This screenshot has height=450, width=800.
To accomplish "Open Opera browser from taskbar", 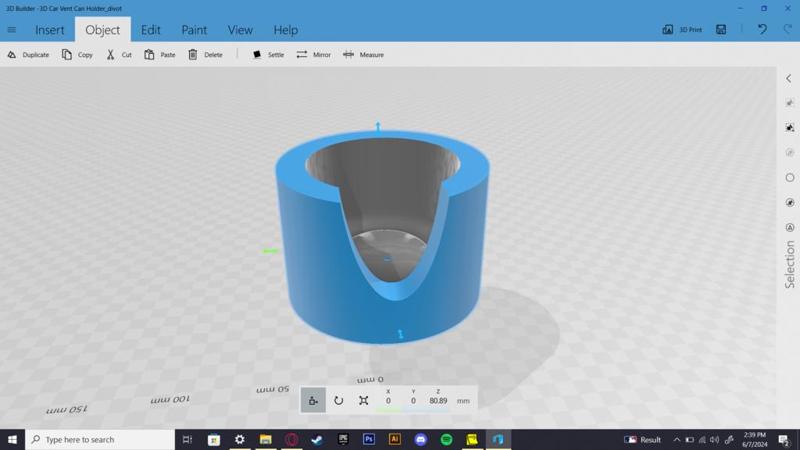I will (x=291, y=439).
